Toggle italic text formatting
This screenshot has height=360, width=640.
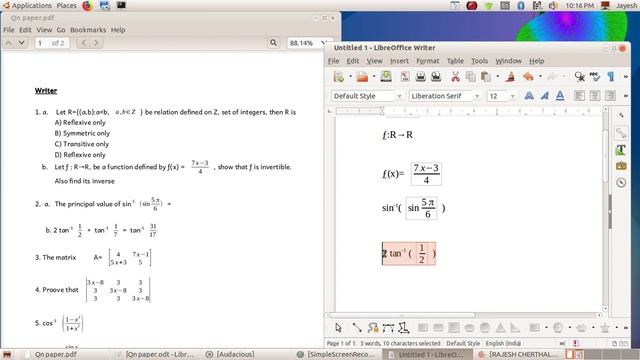tap(544, 96)
